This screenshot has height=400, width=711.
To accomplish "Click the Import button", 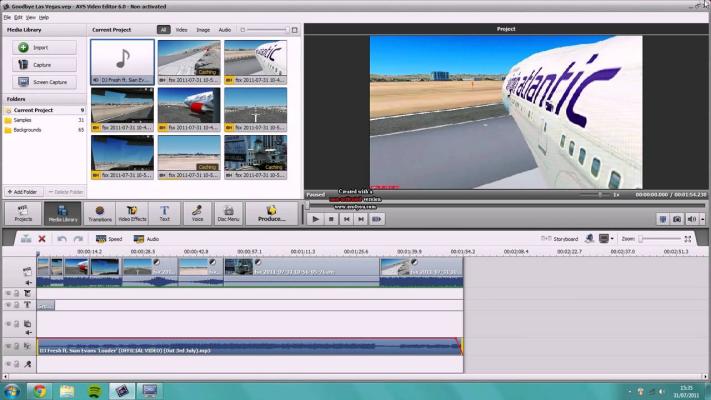I will pyautogui.click(x=44, y=48).
